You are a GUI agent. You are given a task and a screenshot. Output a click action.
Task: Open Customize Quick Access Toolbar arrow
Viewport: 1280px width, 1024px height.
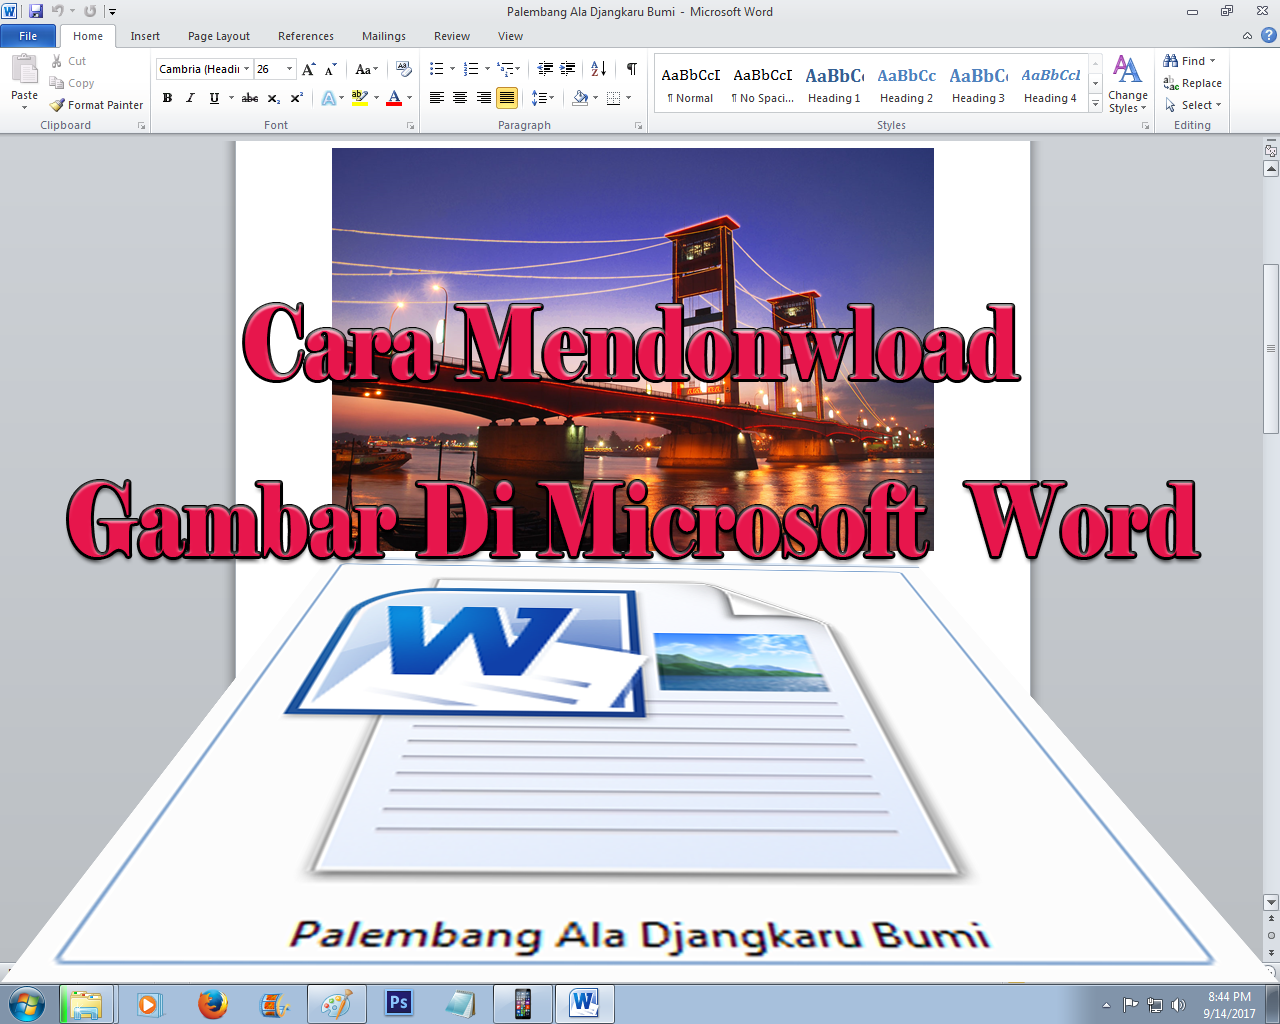click(112, 12)
